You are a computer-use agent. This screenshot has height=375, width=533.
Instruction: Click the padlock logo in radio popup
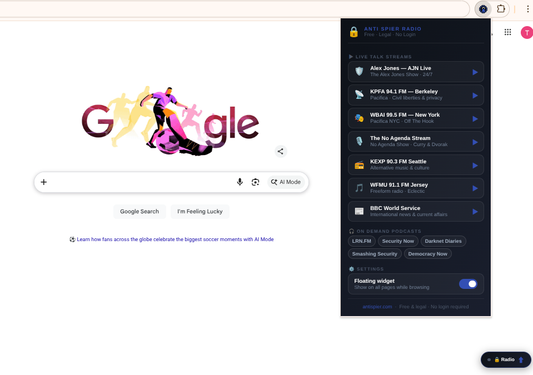click(x=354, y=32)
